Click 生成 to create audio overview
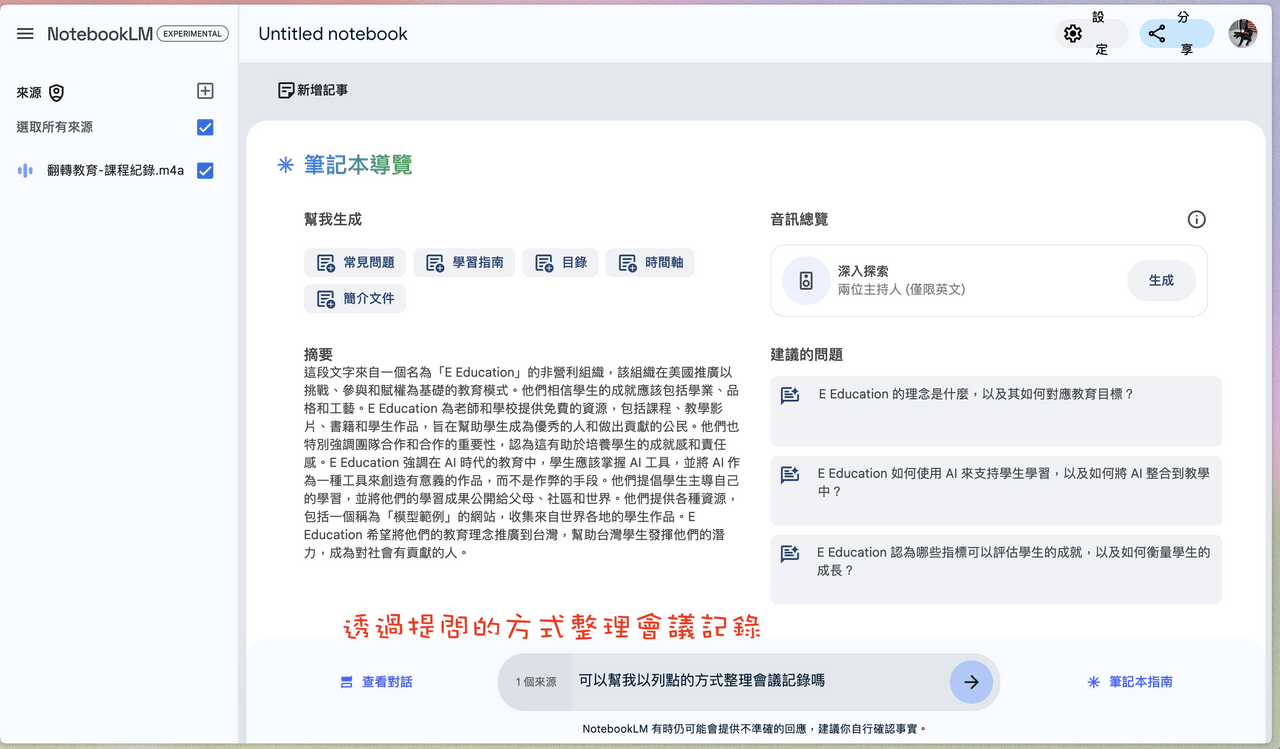This screenshot has width=1280, height=749. pos(1161,281)
